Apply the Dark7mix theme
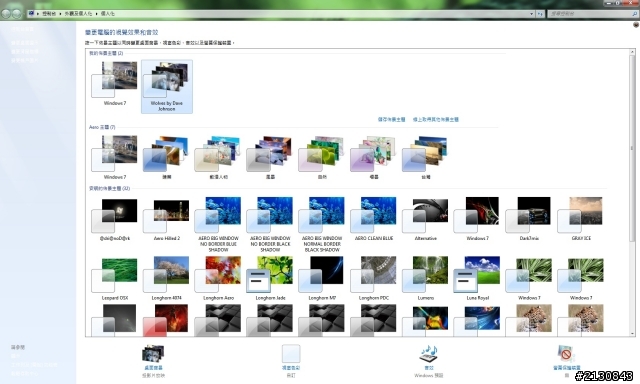Image resolution: width=640 pixels, height=384 pixels. point(529,219)
